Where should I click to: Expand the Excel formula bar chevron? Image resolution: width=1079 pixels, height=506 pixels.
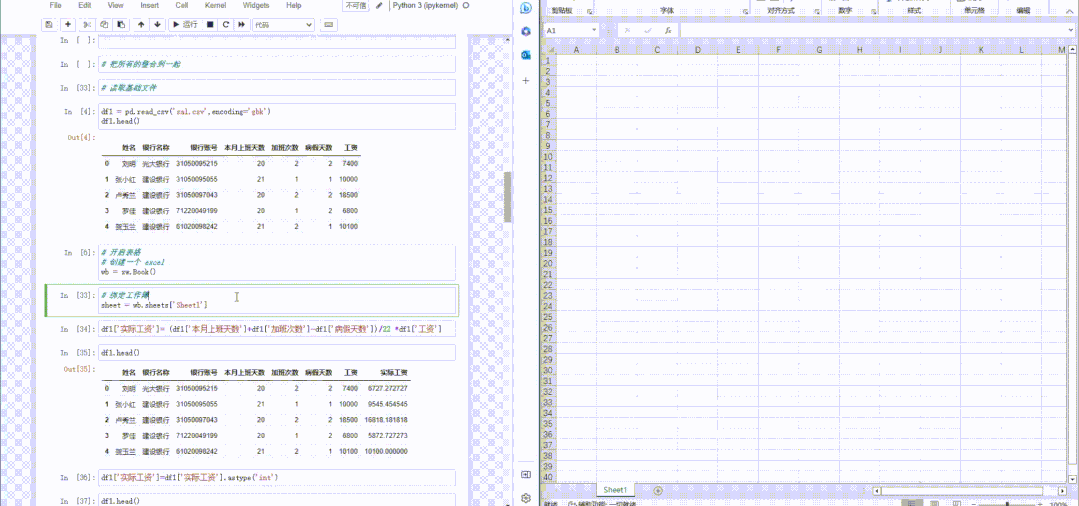coord(1072,30)
